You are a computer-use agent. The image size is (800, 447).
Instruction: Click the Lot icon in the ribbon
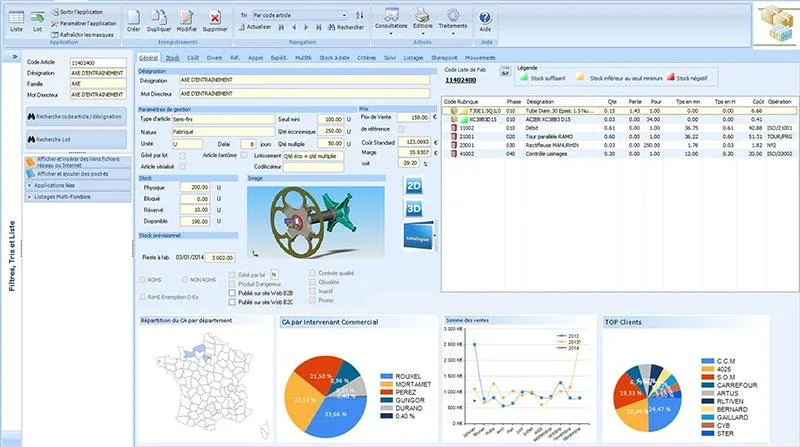(x=37, y=21)
